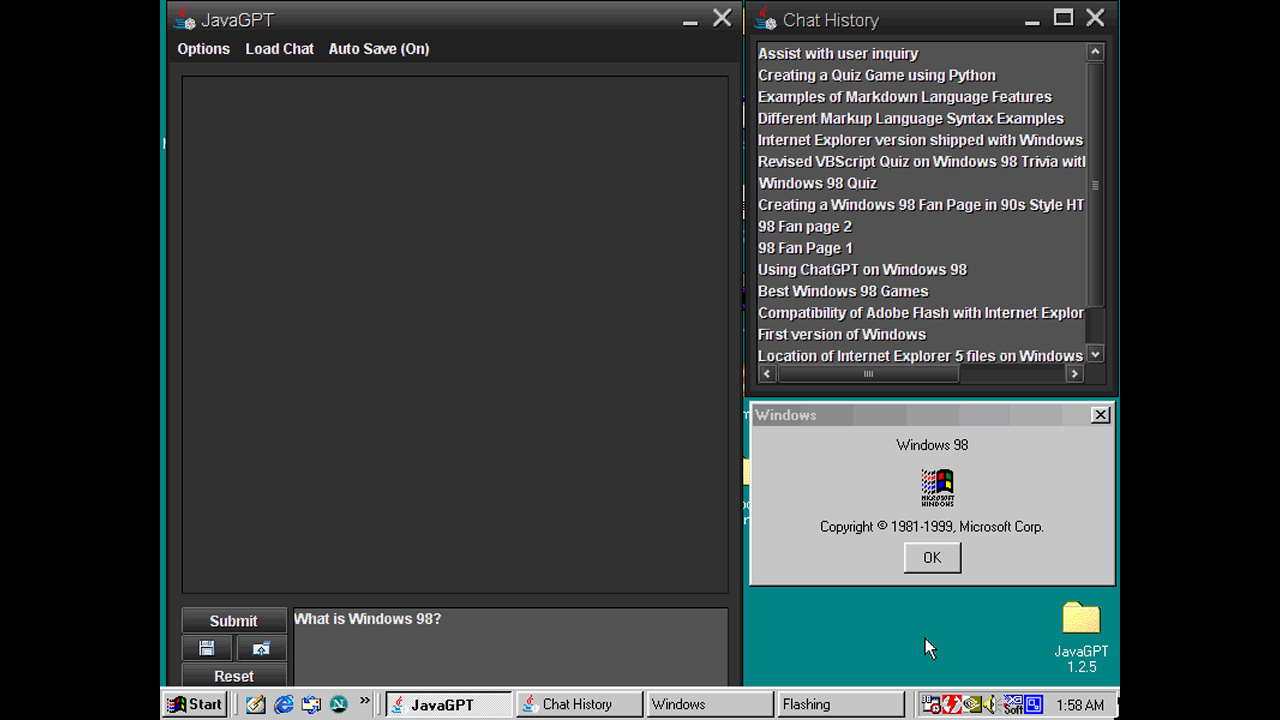This screenshot has height=720, width=1280.
Task: Click the blue square tray icon
Action: pos(1034,704)
